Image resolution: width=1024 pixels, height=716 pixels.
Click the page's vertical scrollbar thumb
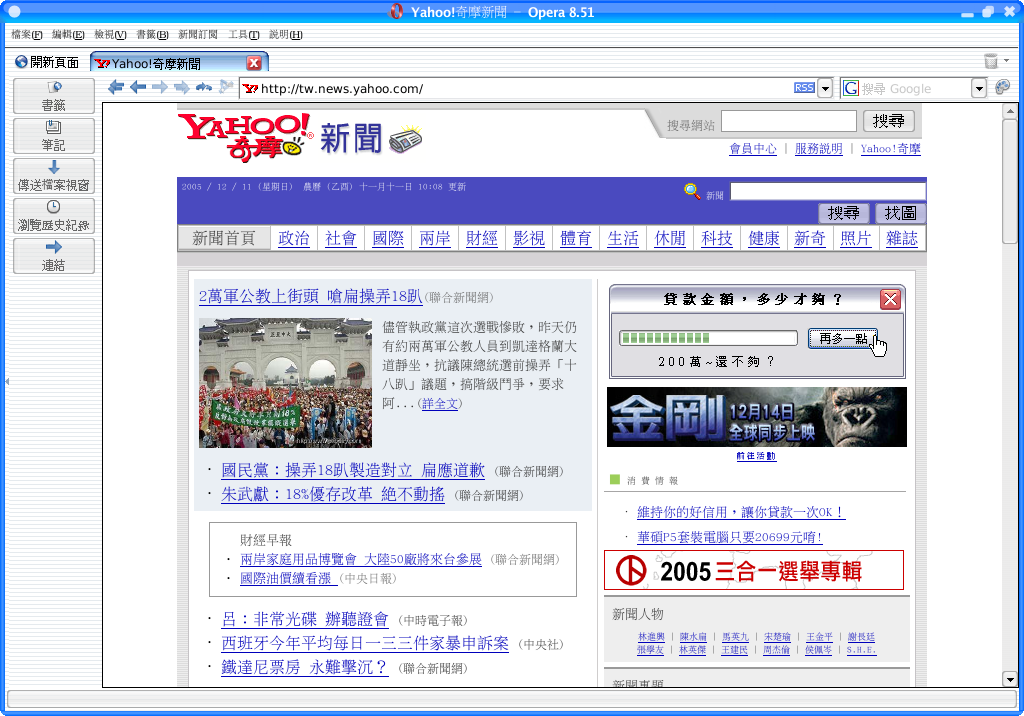pos(1010,182)
